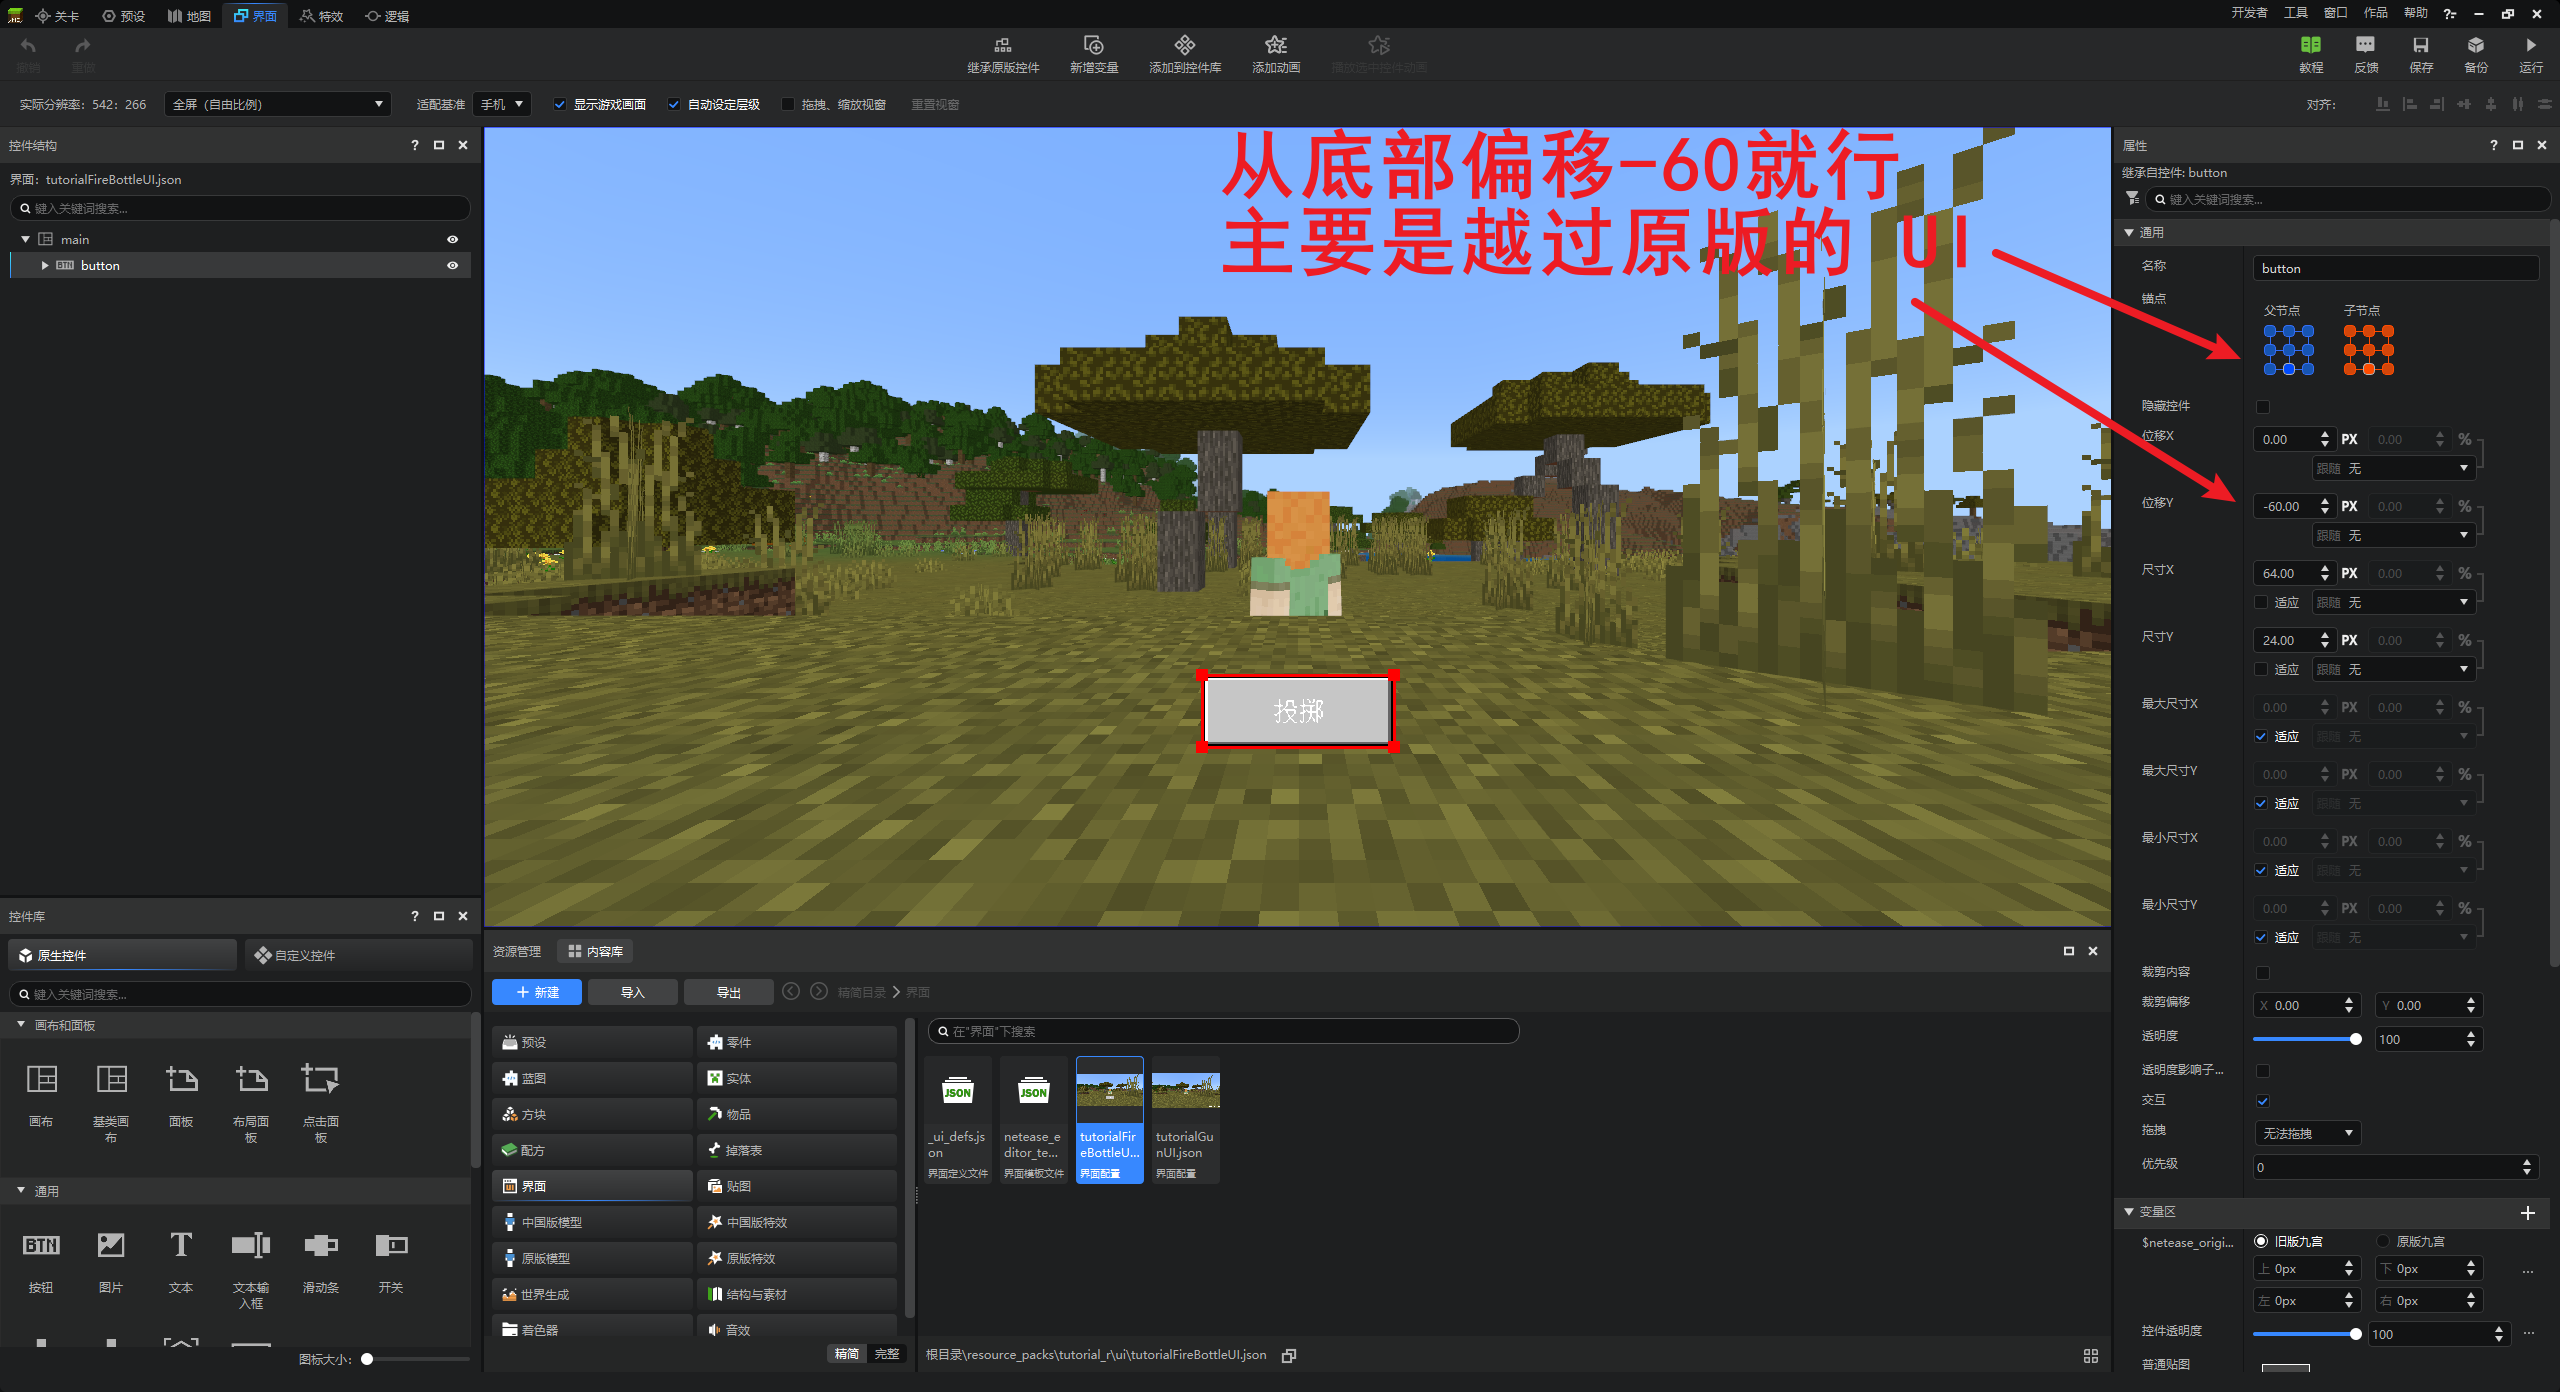Switch to the 关卡 tab
This screenshot has width=2560, height=1392.
click(57, 15)
